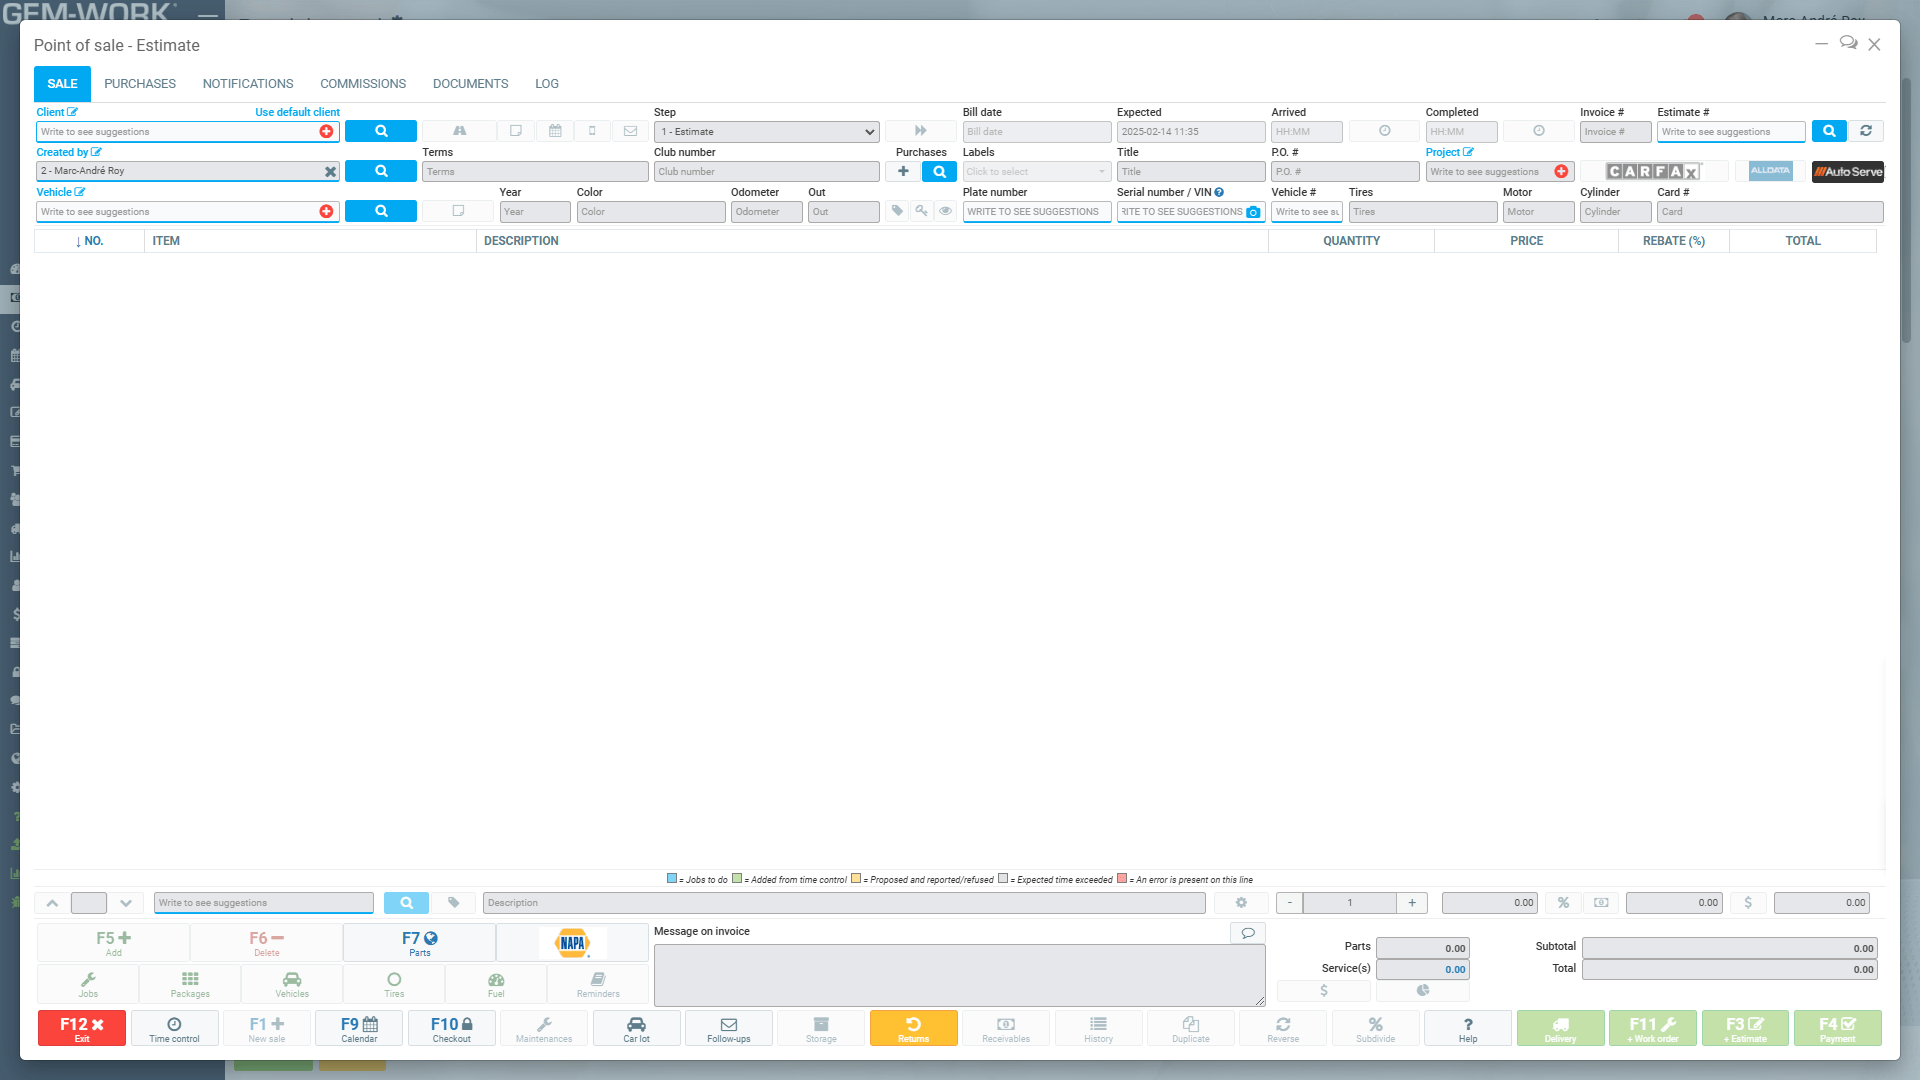Click the CARFAX logo button
1920x1080 pixels.
tap(1653, 172)
